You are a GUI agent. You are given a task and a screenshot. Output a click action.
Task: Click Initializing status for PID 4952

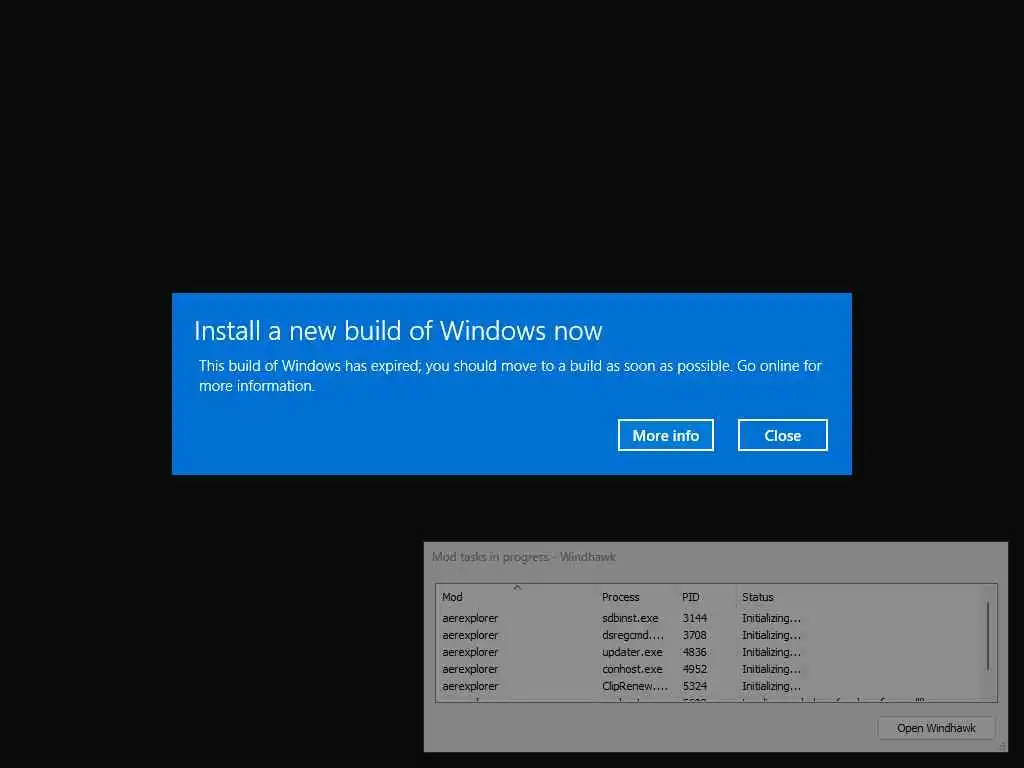[x=771, y=669]
